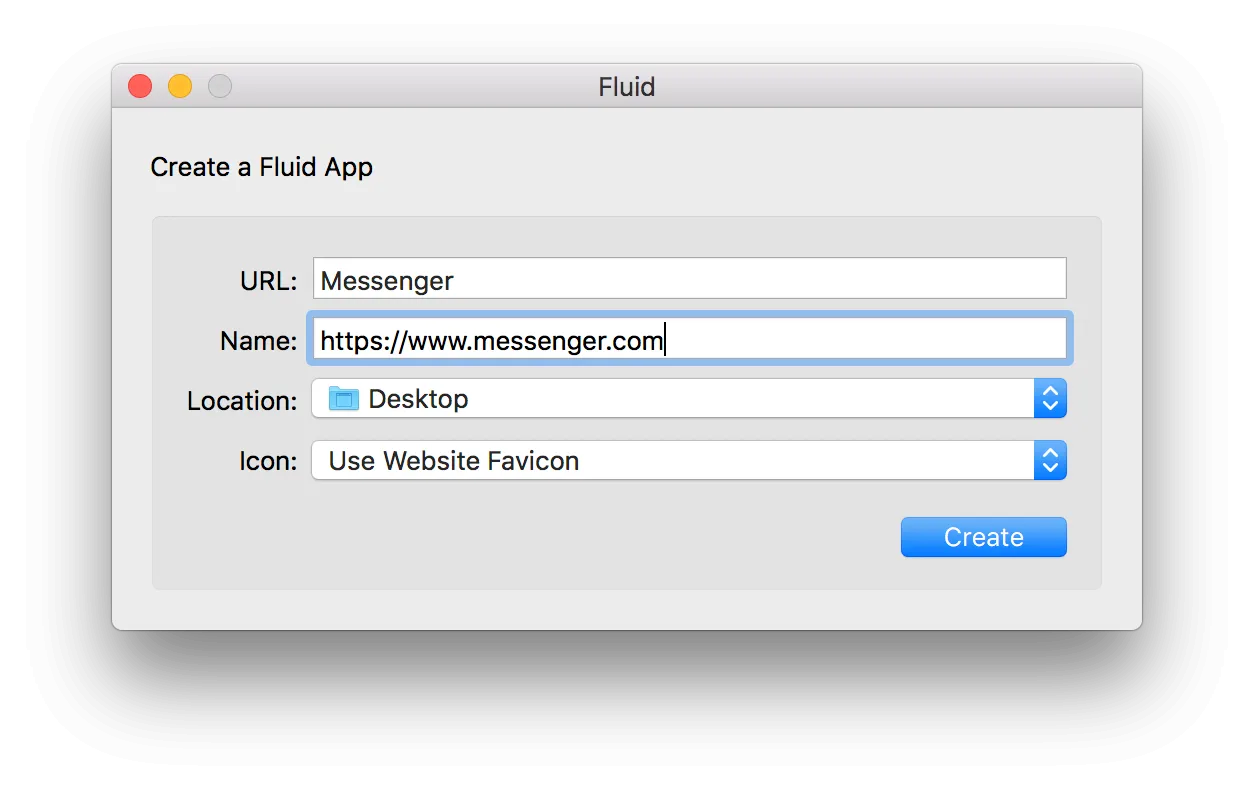Click the blue arrows on Icon popup

click(1050, 460)
